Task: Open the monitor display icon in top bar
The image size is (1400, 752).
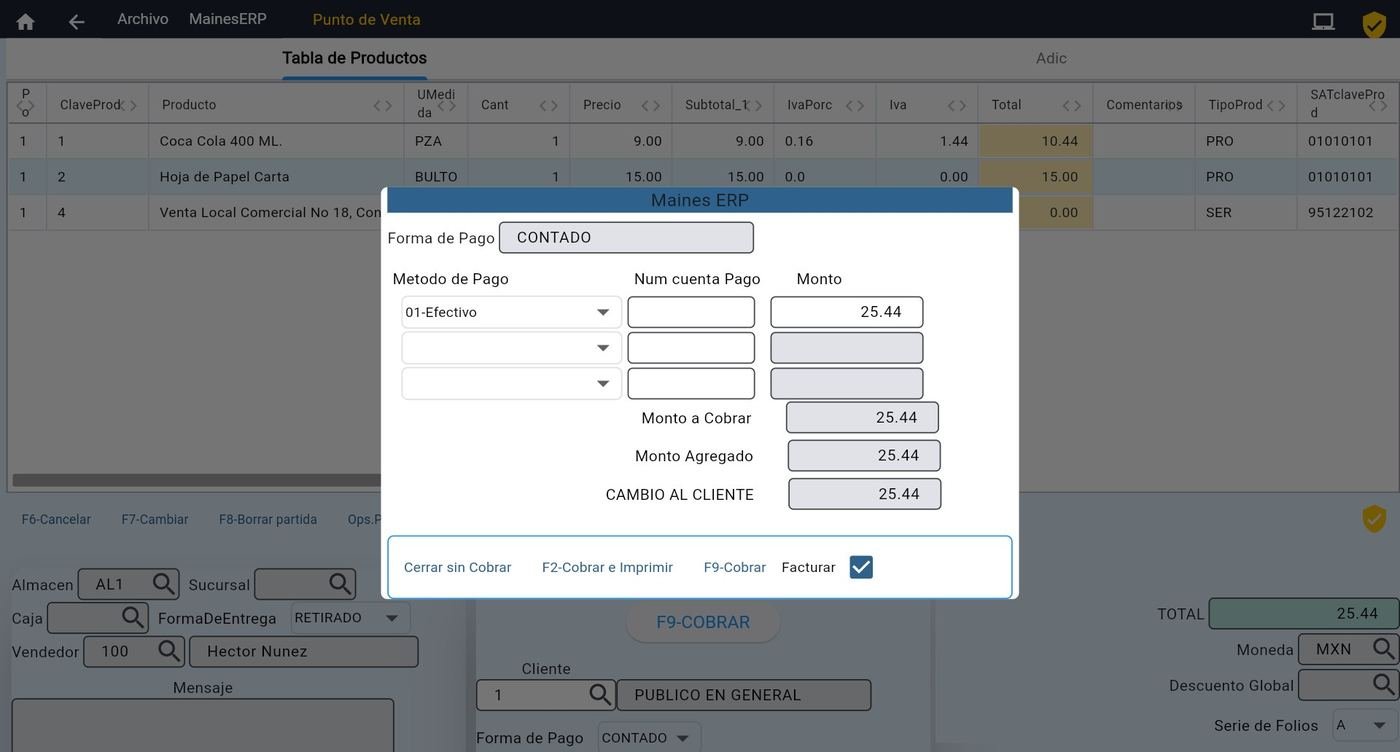Action: click(x=1323, y=21)
